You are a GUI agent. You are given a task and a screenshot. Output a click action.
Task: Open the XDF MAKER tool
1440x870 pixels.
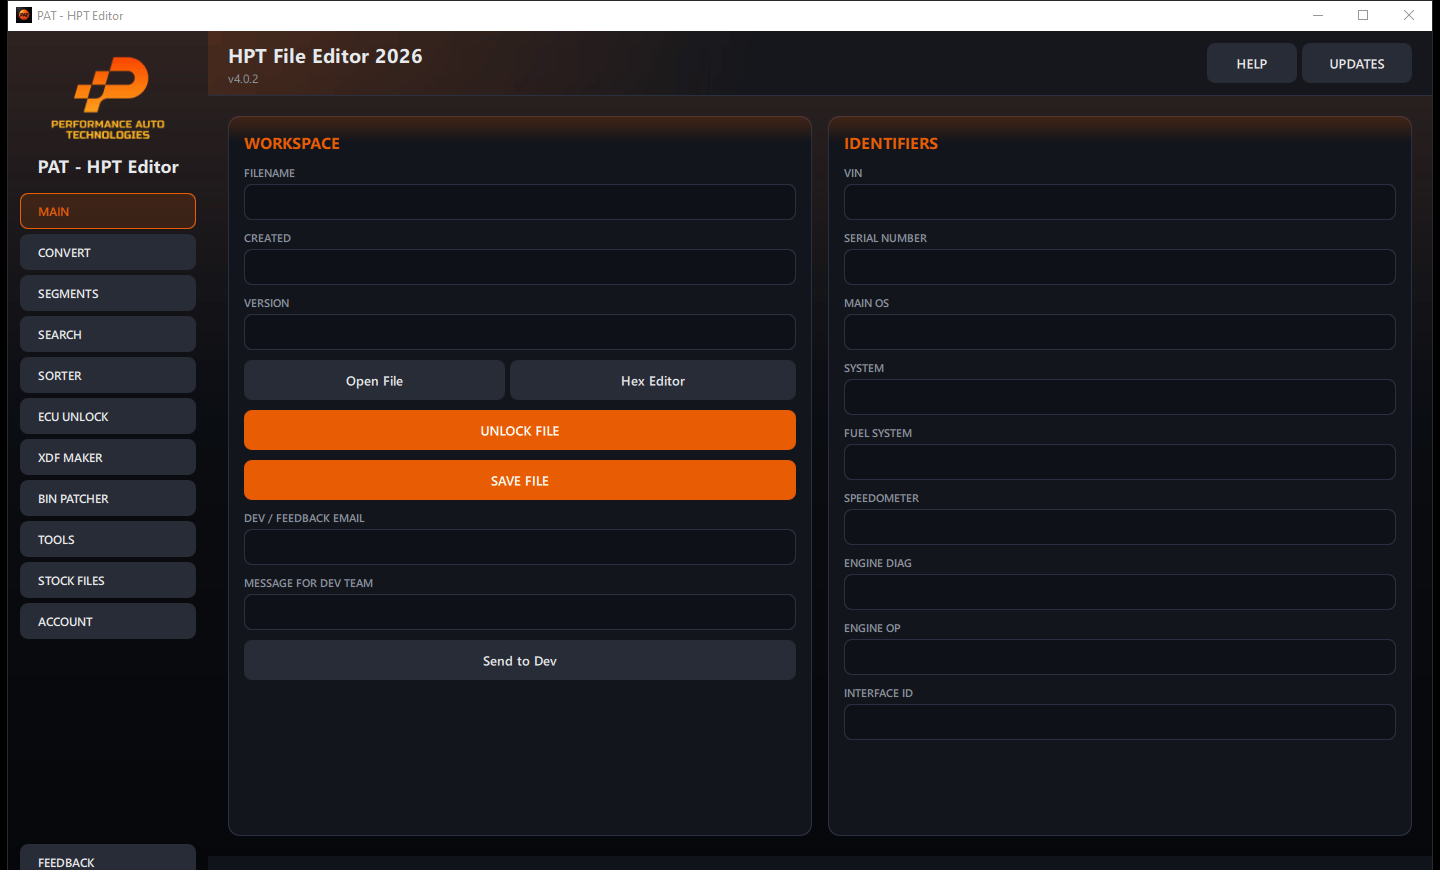point(108,457)
